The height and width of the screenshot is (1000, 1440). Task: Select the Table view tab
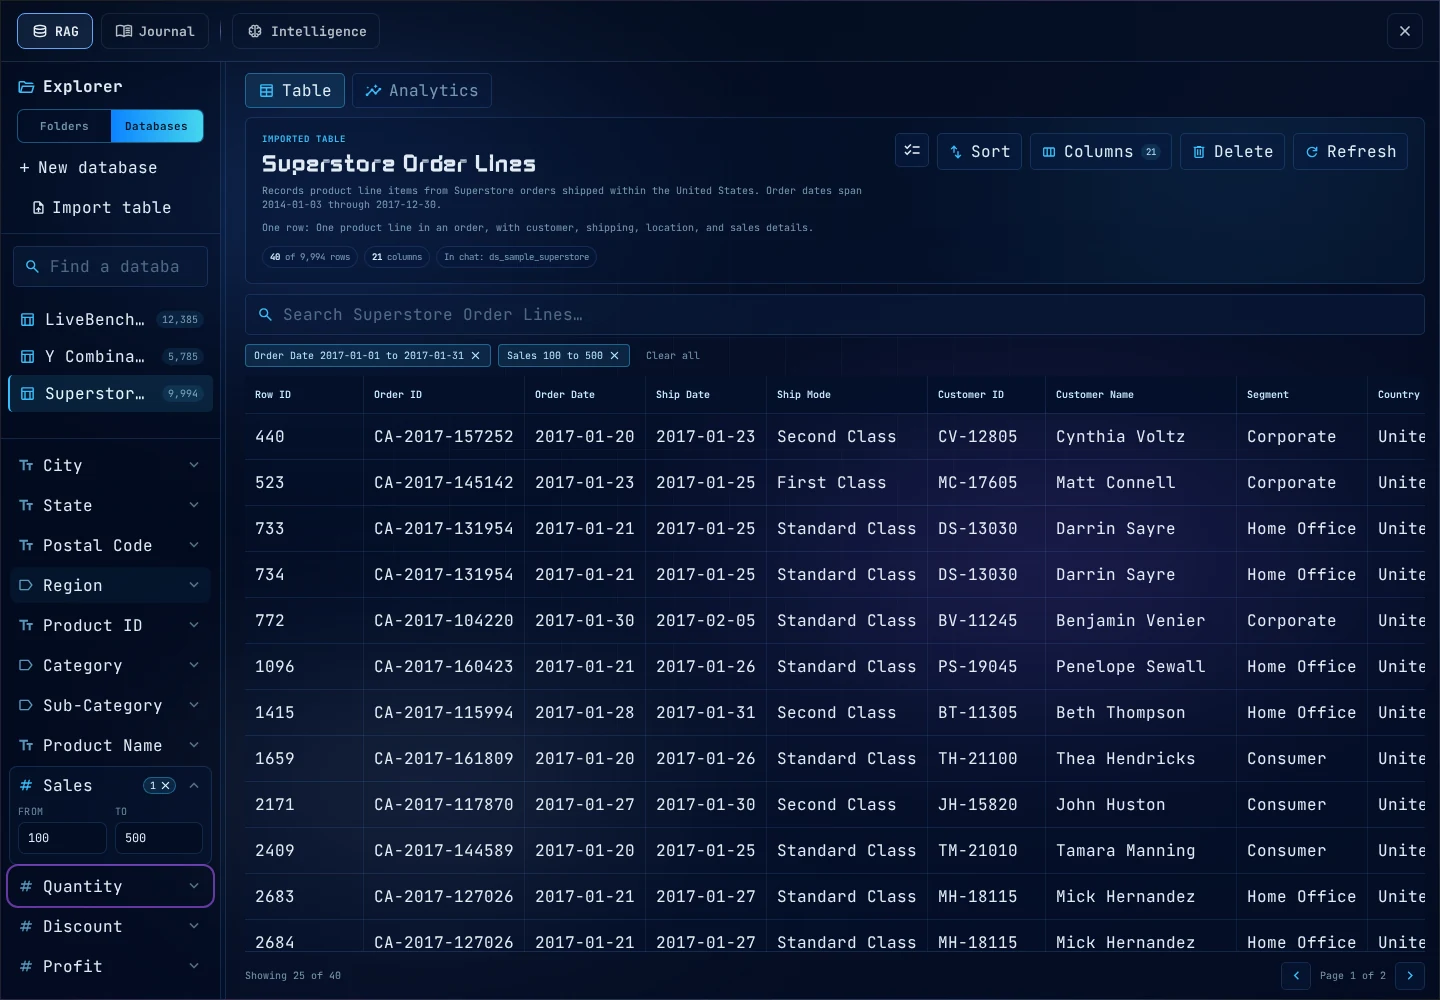(295, 90)
